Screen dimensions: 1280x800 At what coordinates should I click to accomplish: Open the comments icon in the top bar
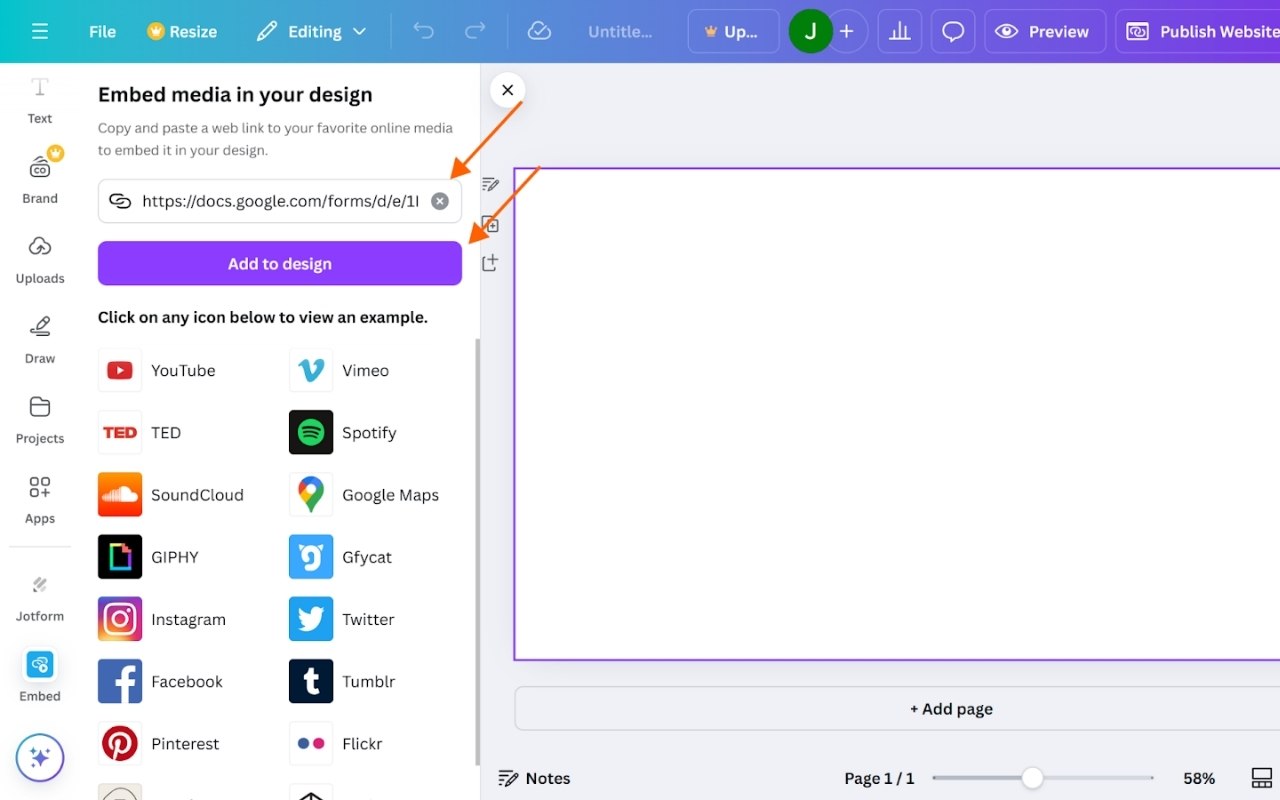point(952,31)
